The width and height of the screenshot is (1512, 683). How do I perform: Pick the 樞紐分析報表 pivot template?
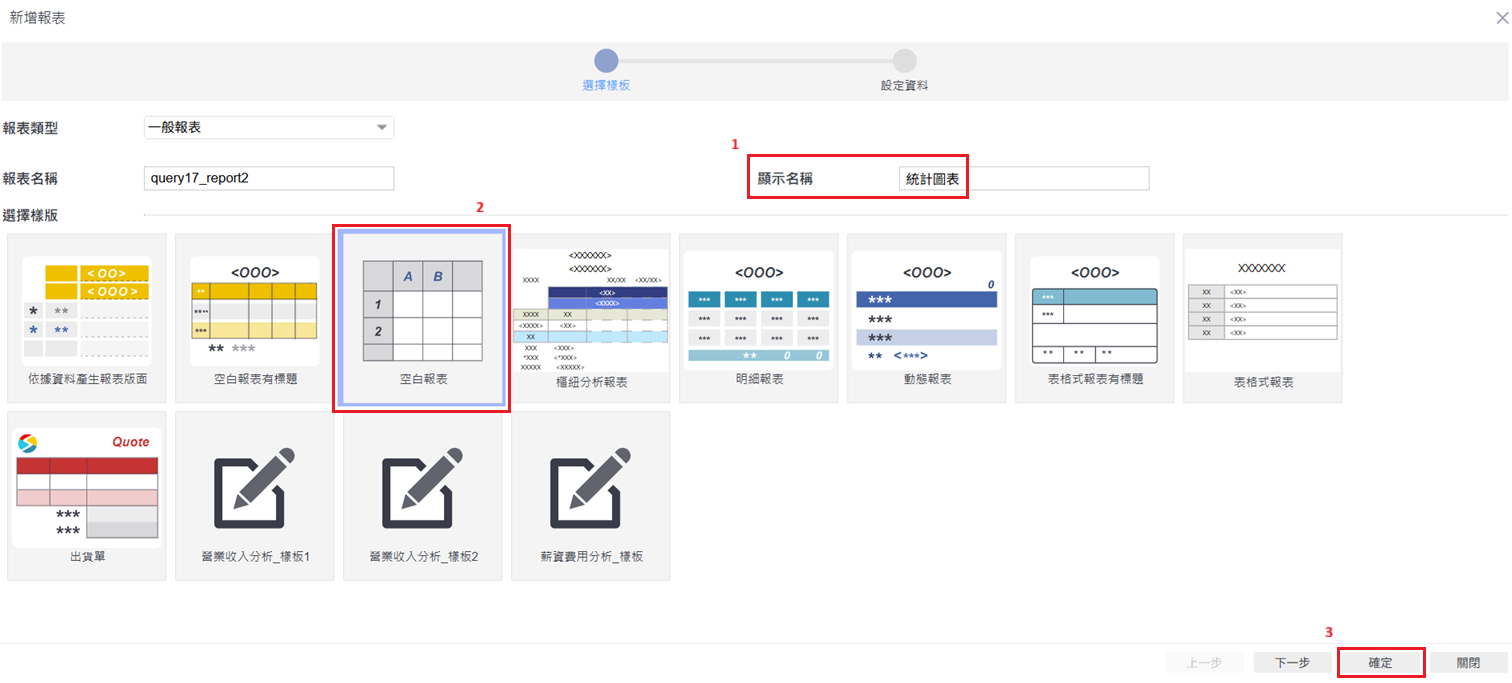[x=591, y=309]
